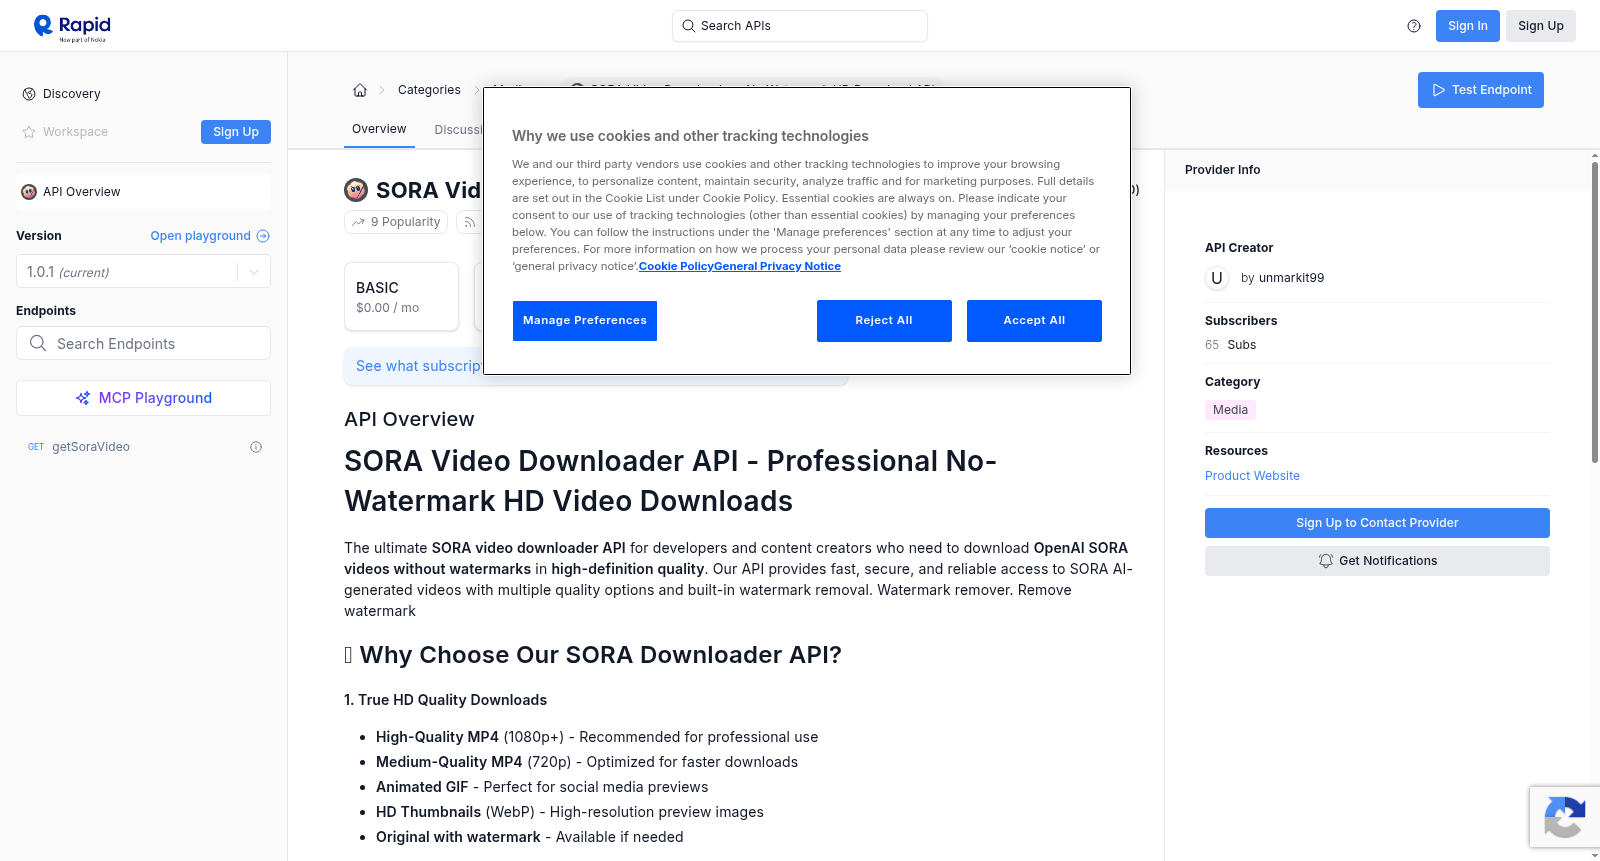Click the Rapid logo

click(x=72, y=27)
